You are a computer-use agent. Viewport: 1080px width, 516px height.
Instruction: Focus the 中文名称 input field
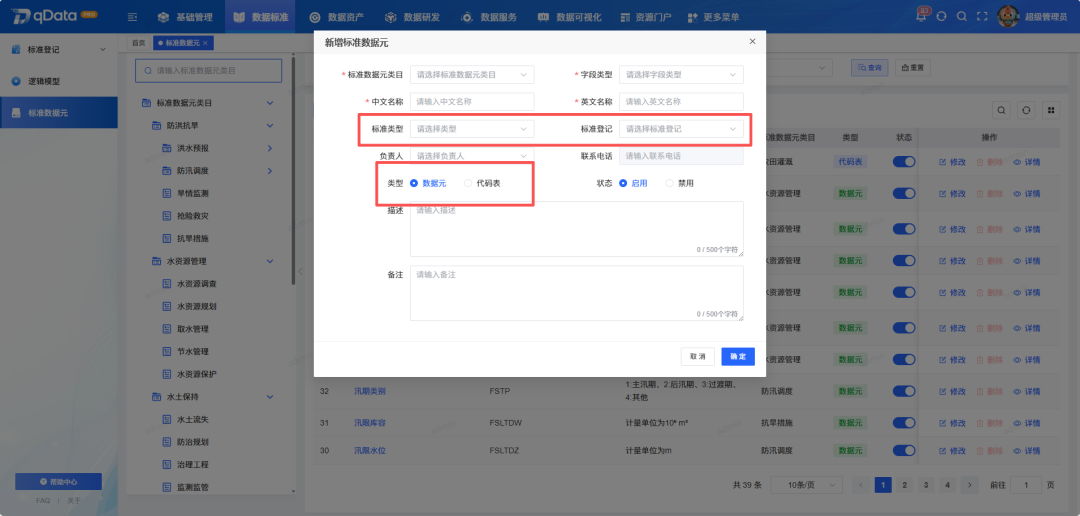pyautogui.click(x=472, y=101)
